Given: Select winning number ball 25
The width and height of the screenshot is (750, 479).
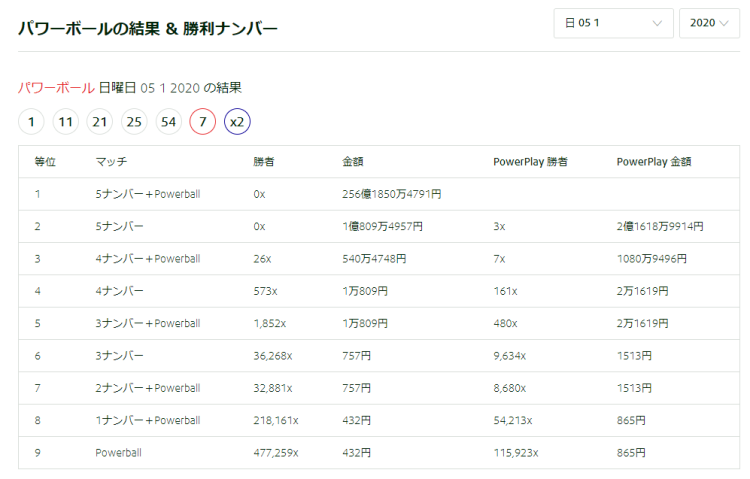Looking at the screenshot, I should [134, 122].
